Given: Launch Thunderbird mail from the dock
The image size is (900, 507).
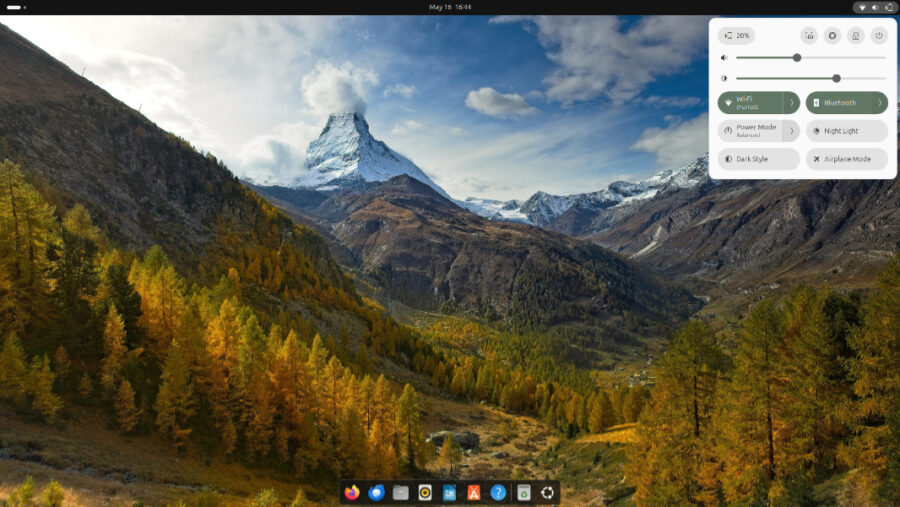Looking at the screenshot, I should [x=376, y=492].
